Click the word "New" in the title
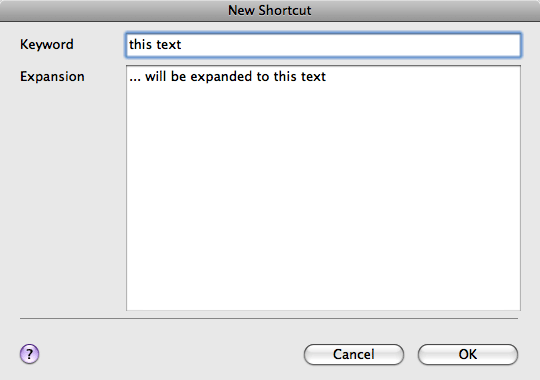This screenshot has height=380, width=540. 241,10
